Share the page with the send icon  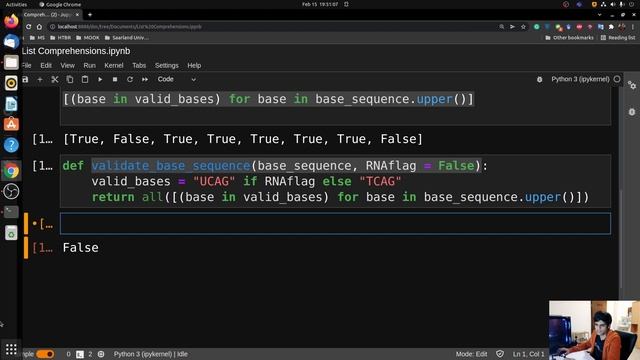512,27
